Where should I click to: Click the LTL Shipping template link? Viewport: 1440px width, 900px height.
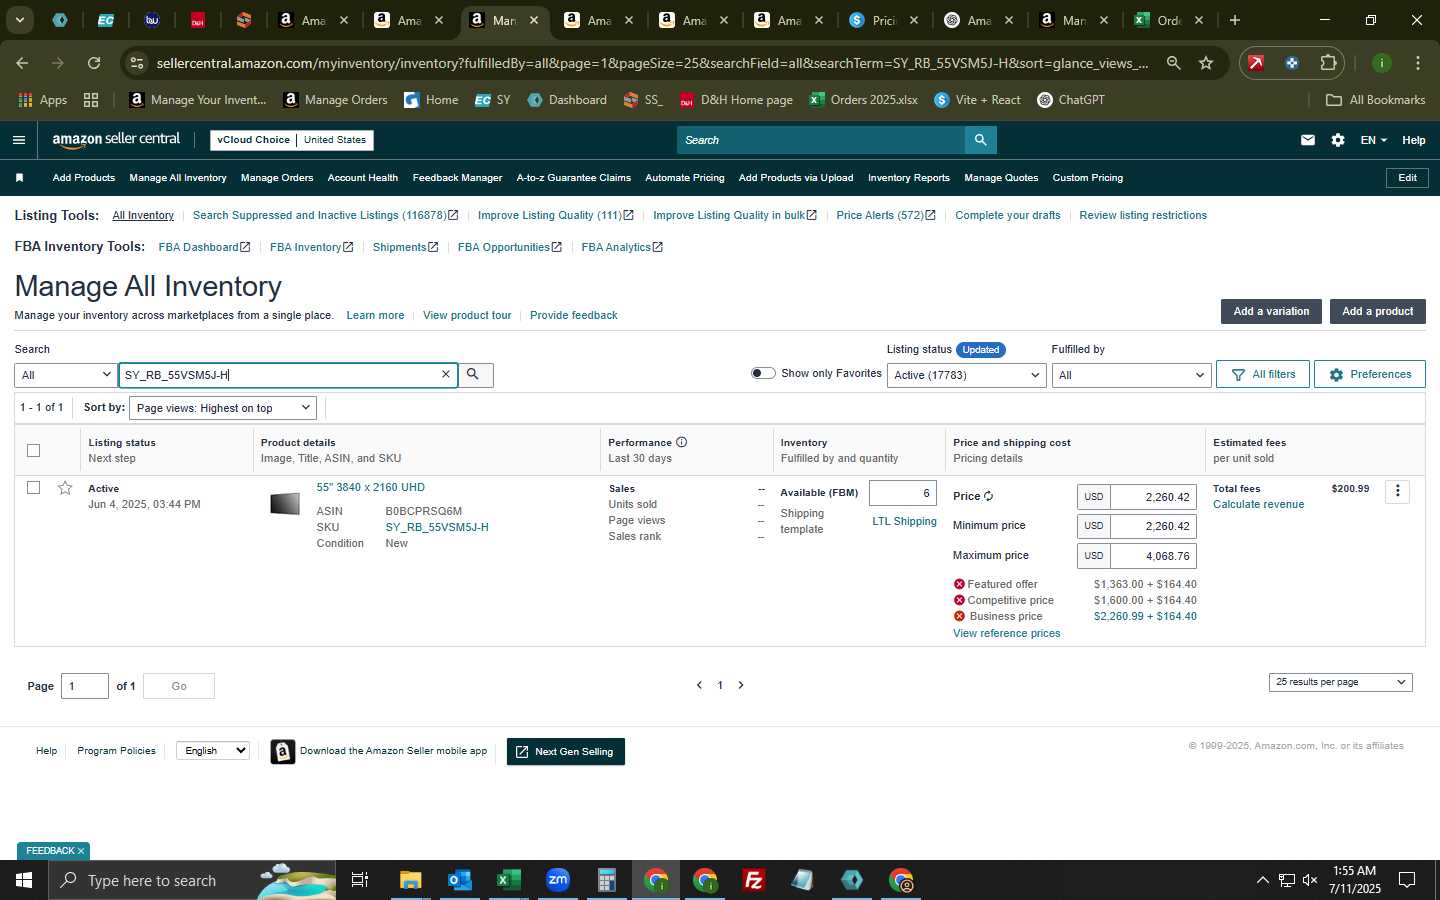tap(904, 521)
